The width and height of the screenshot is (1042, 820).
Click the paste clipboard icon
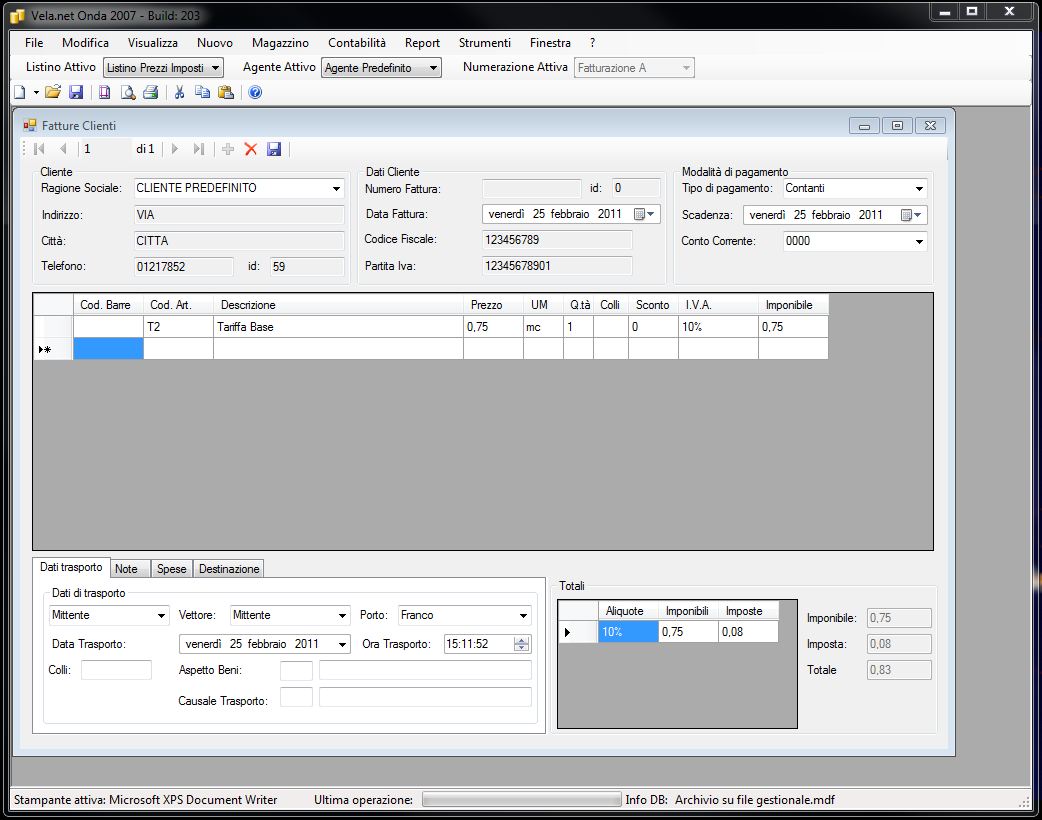(226, 92)
